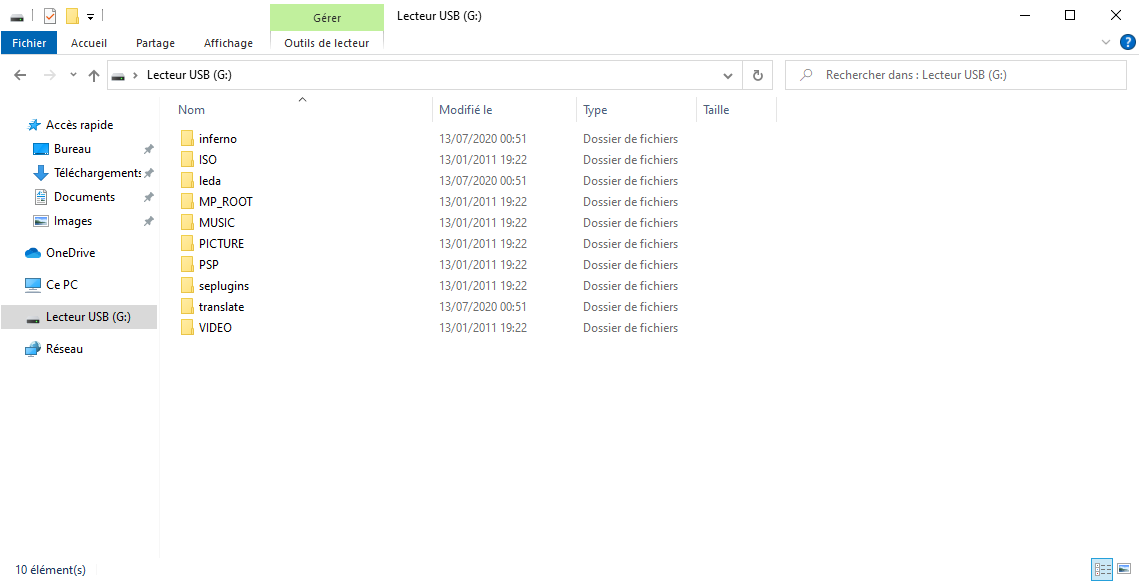Viewport: 1140px width, 582px height.
Task: Select Ce PC in the sidebar
Action: click(x=62, y=285)
